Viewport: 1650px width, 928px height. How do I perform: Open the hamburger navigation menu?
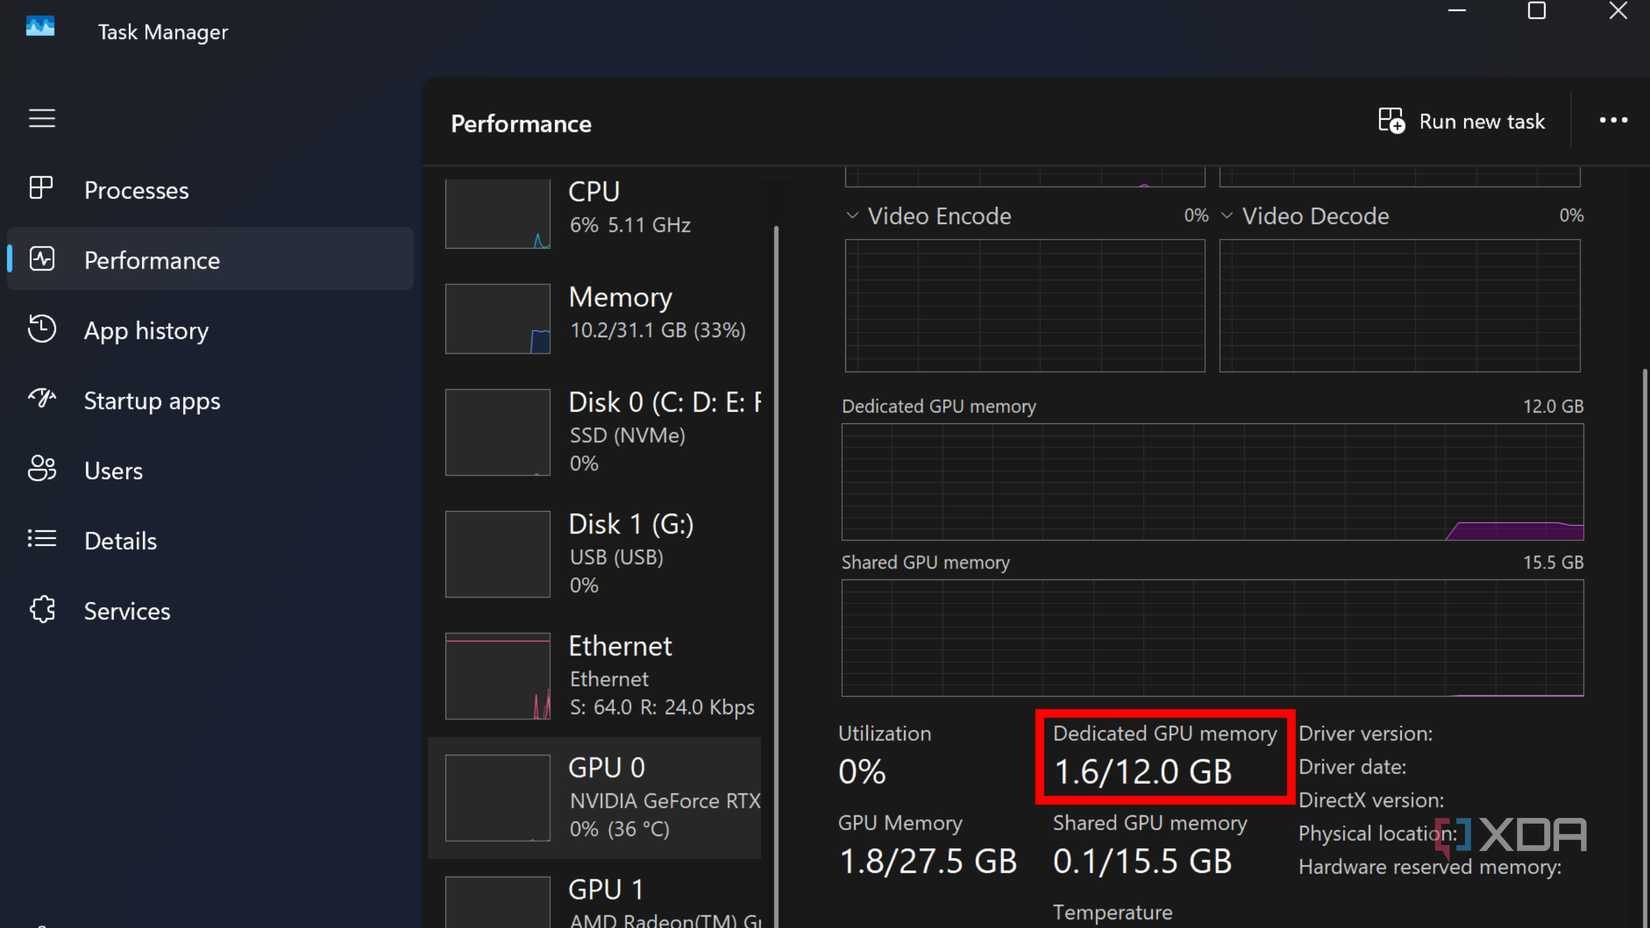click(42, 118)
